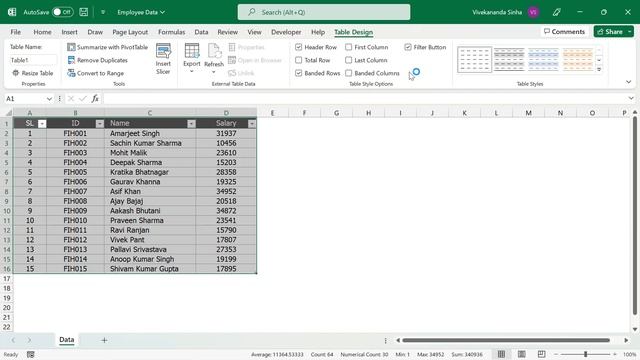Open Salary column filter dropdown
The width and height of the screenshot is (640, 360).
pyautogui.click(x=252, y=124)
